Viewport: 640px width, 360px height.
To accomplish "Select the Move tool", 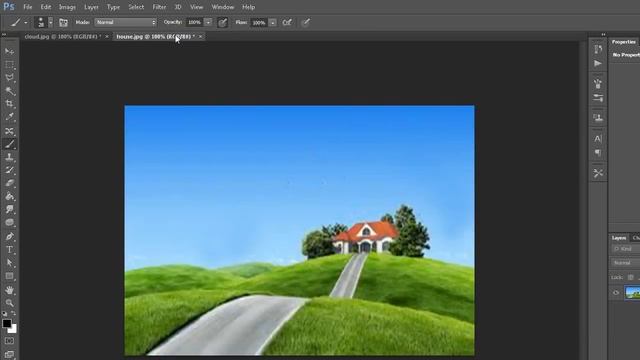I will point(9,51).
